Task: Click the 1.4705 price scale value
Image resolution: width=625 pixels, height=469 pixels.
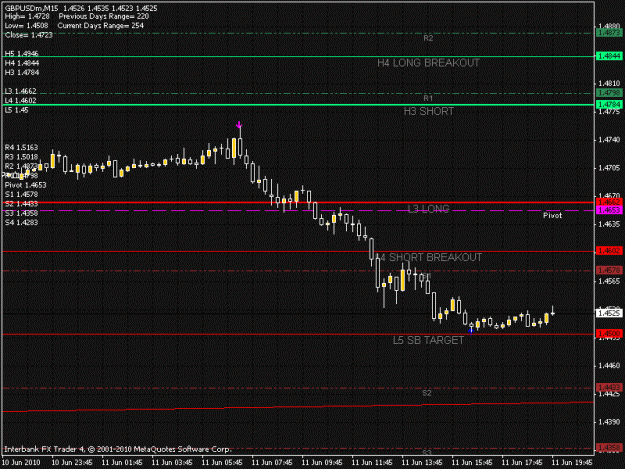Action: [609, 168]
